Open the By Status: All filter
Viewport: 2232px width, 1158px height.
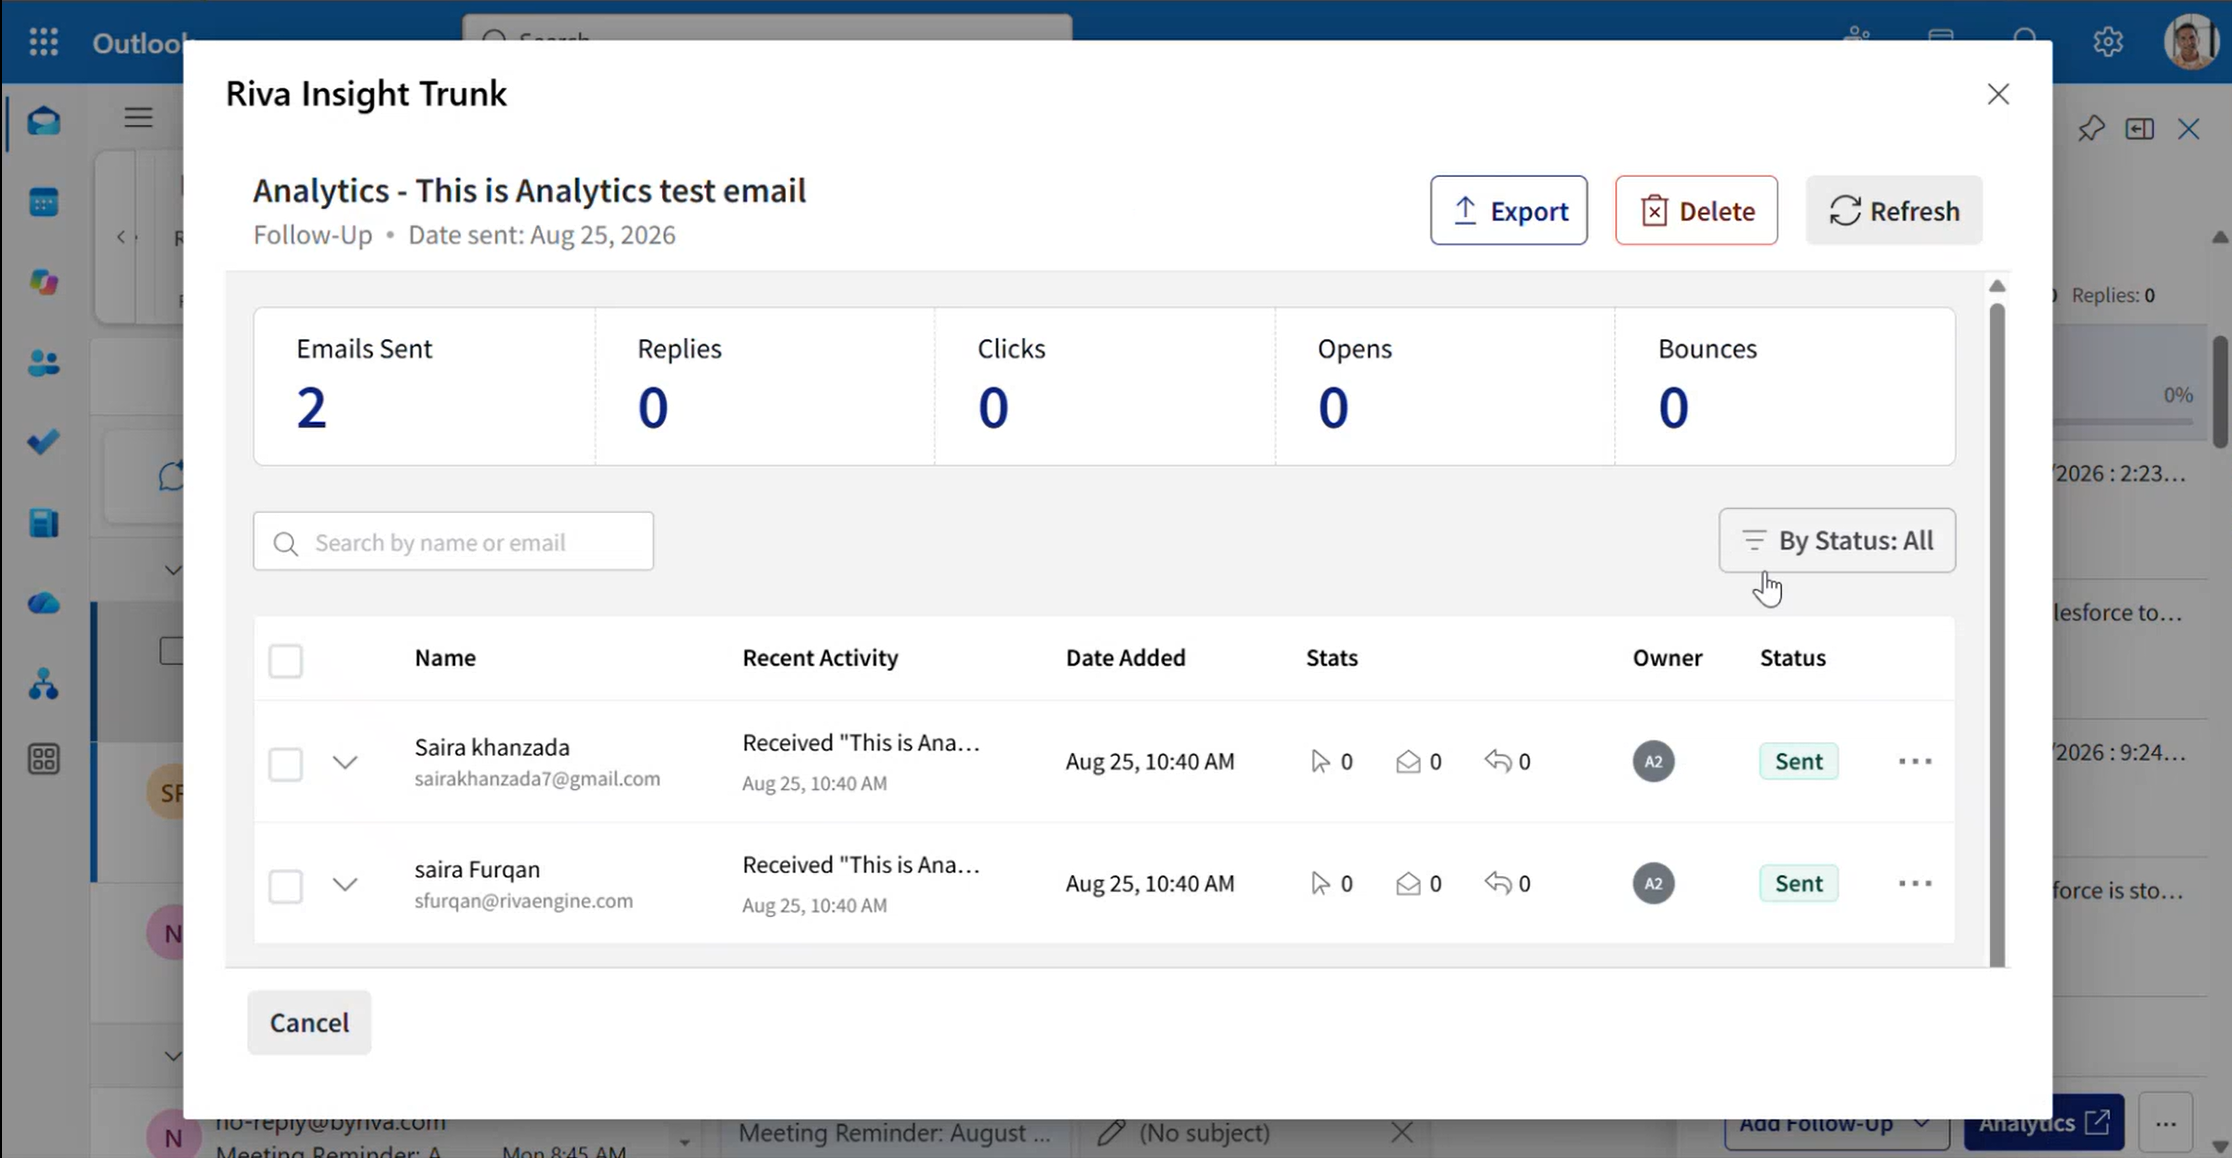[1837, 540]
